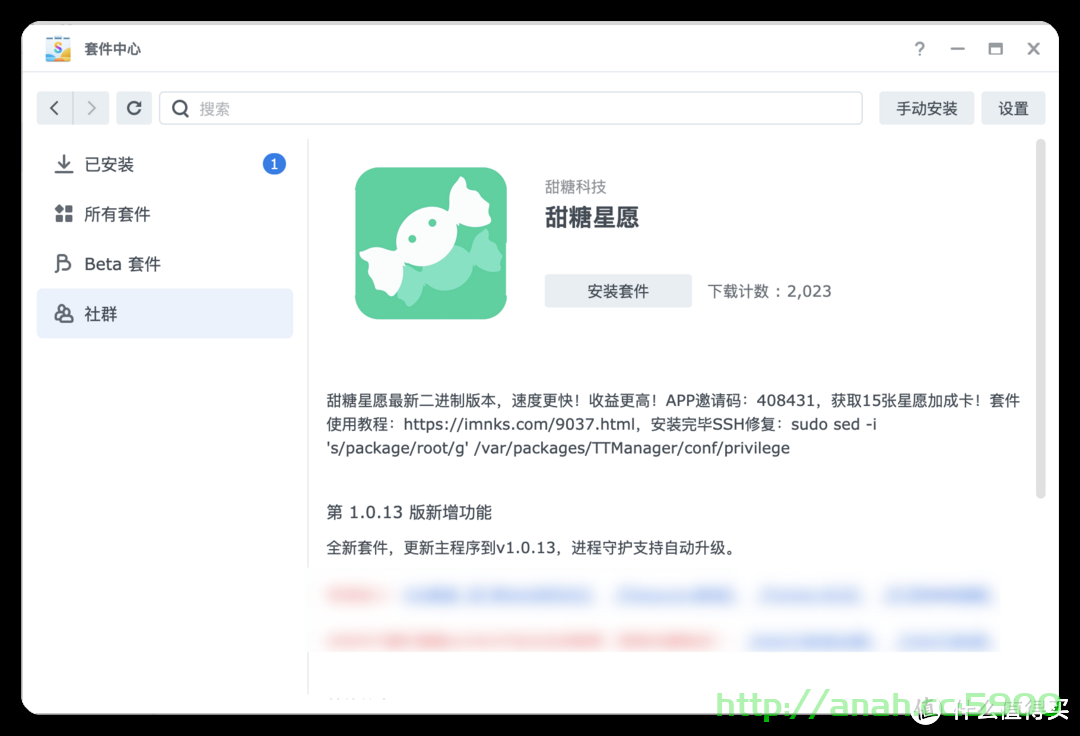Select 已安装 in the sidebar

[165, 165]
